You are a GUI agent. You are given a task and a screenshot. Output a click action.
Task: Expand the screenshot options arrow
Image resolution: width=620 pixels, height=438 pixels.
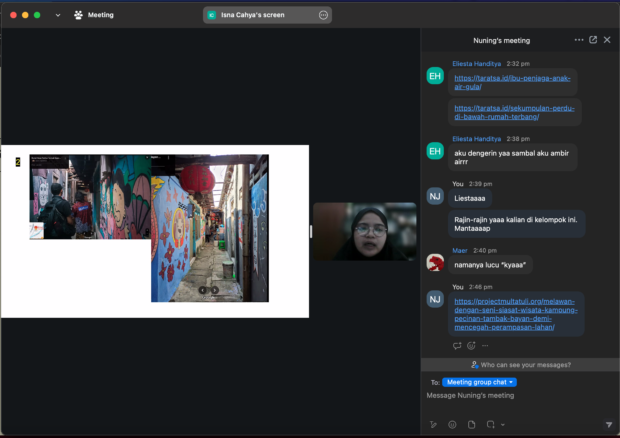[x=502, y=425]
